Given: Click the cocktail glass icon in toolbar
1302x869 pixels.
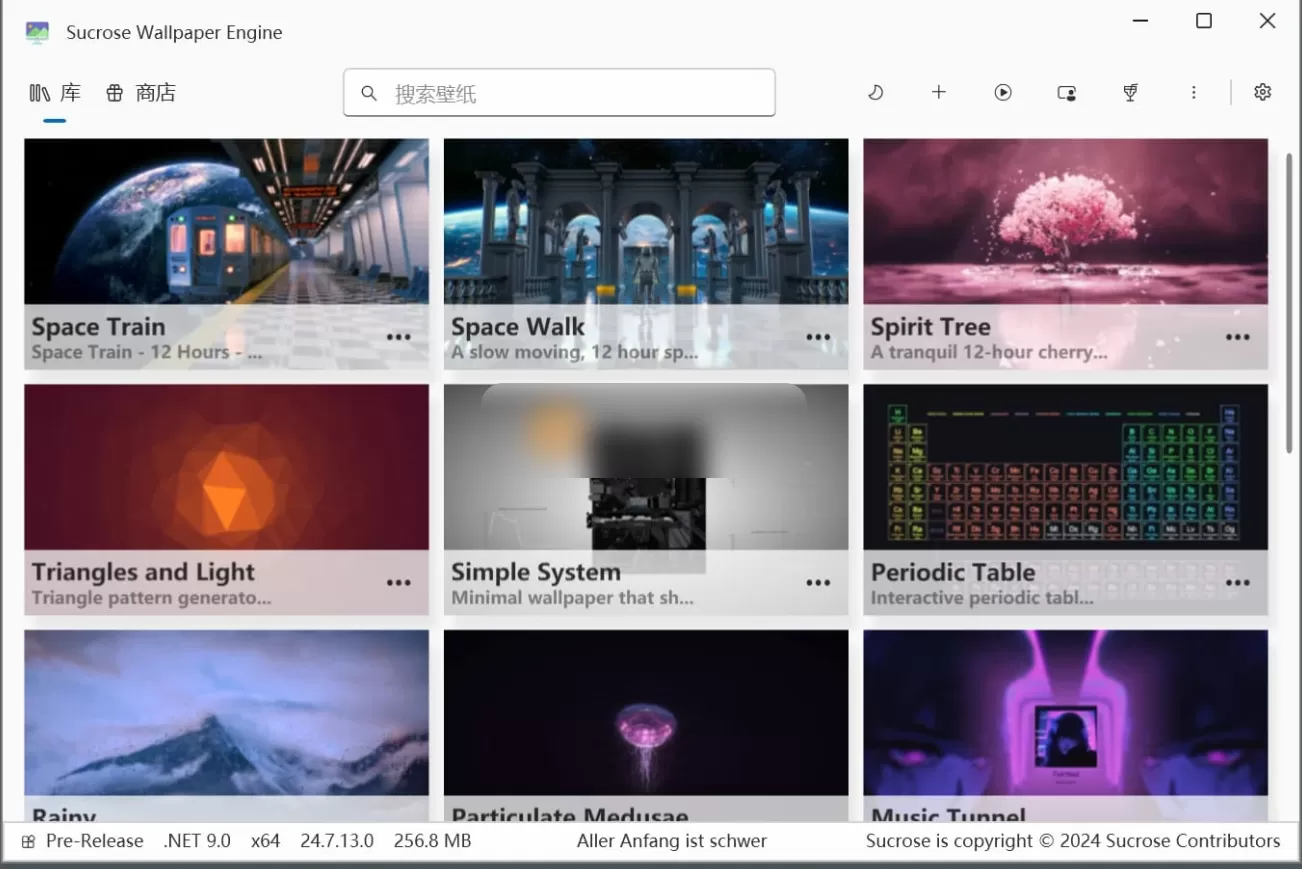Looking at the screenshot, I should pos(1130,92).
